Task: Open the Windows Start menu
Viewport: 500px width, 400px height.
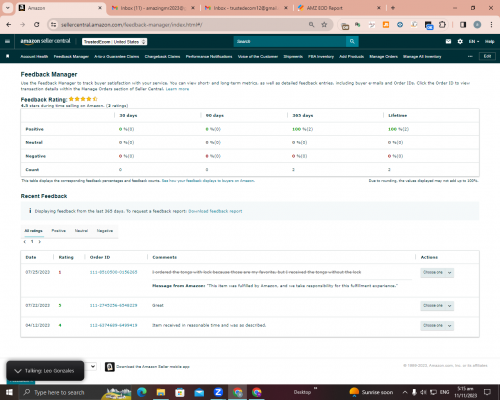Action: tap(9, 392)
